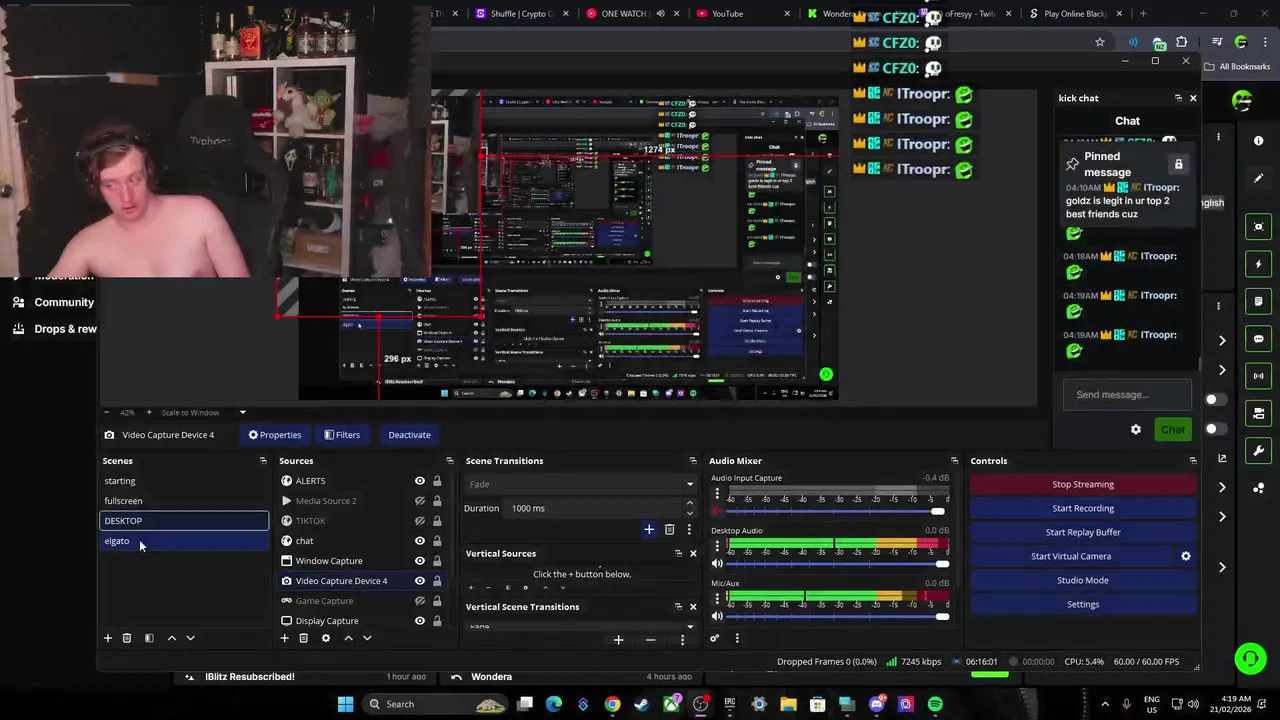Click Start Recording button

1083,508
